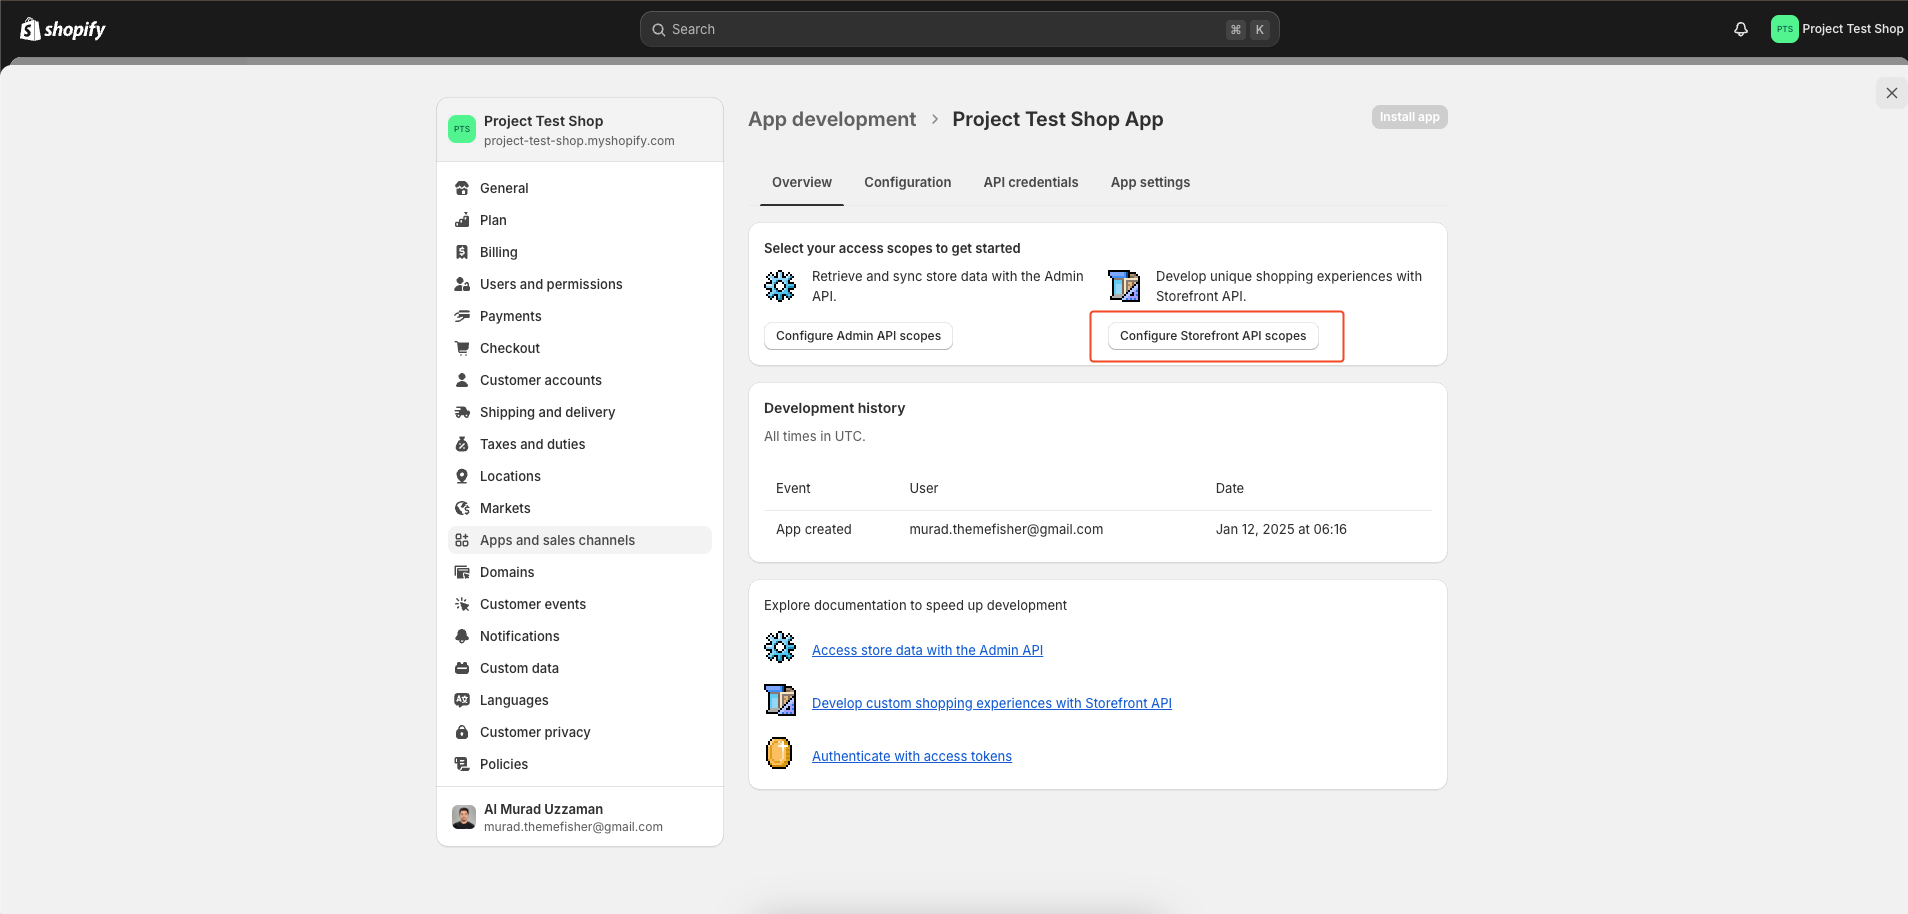Click the Plan chart icon
The image size is (1908, 914).
(x=462, y=220)
